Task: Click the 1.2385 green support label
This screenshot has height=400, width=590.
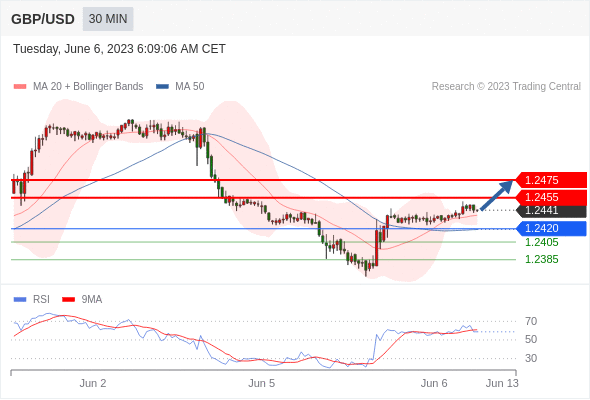Action: [x=541, y=259]
